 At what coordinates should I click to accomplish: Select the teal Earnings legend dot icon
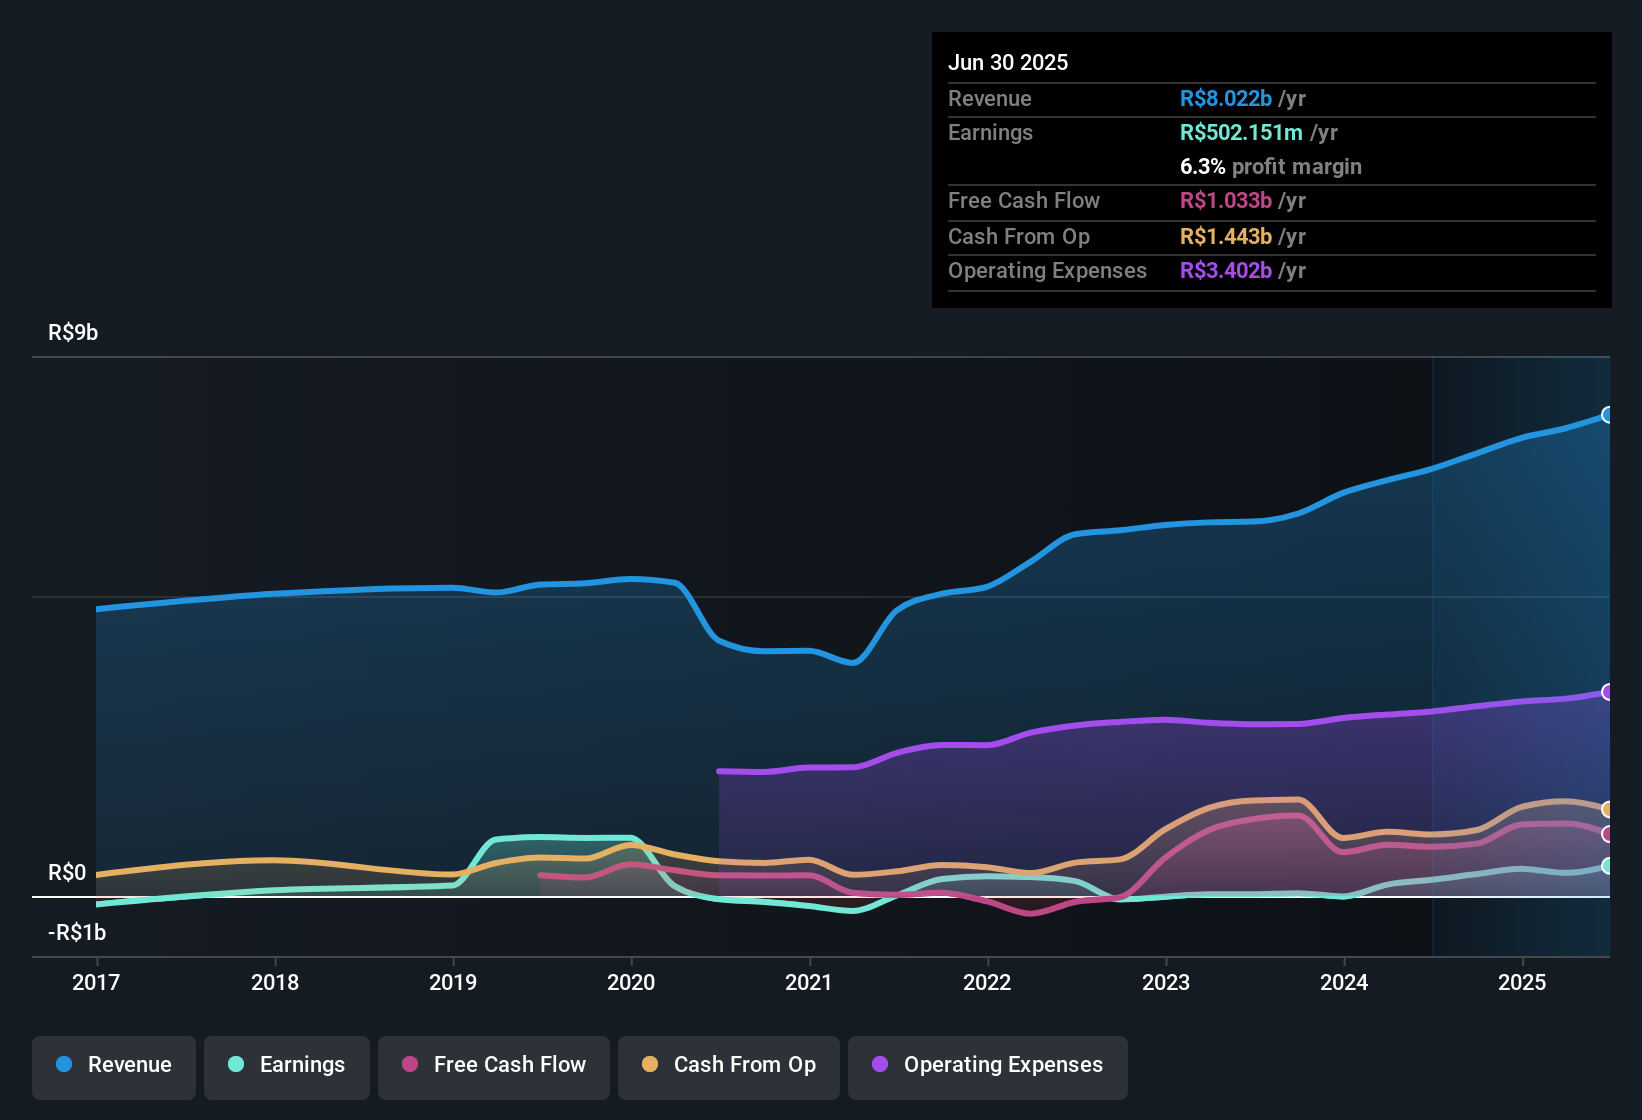coord(236,1065)
